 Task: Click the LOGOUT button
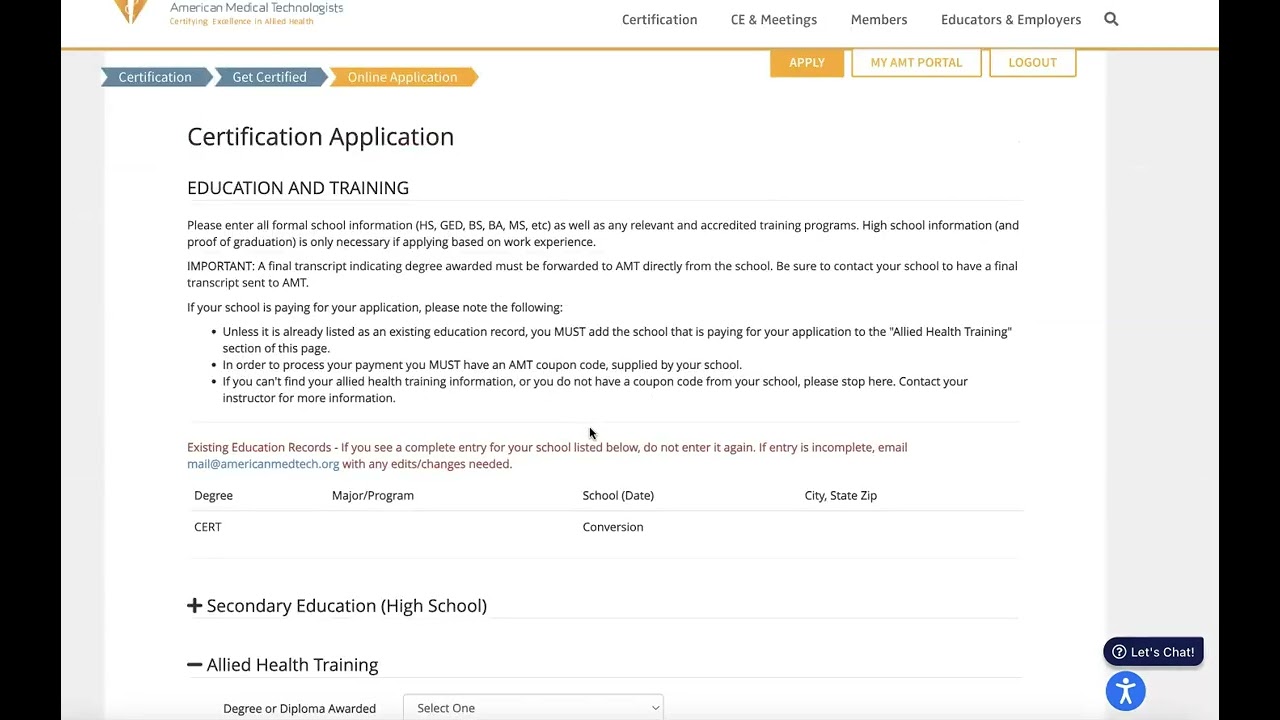1032,62
